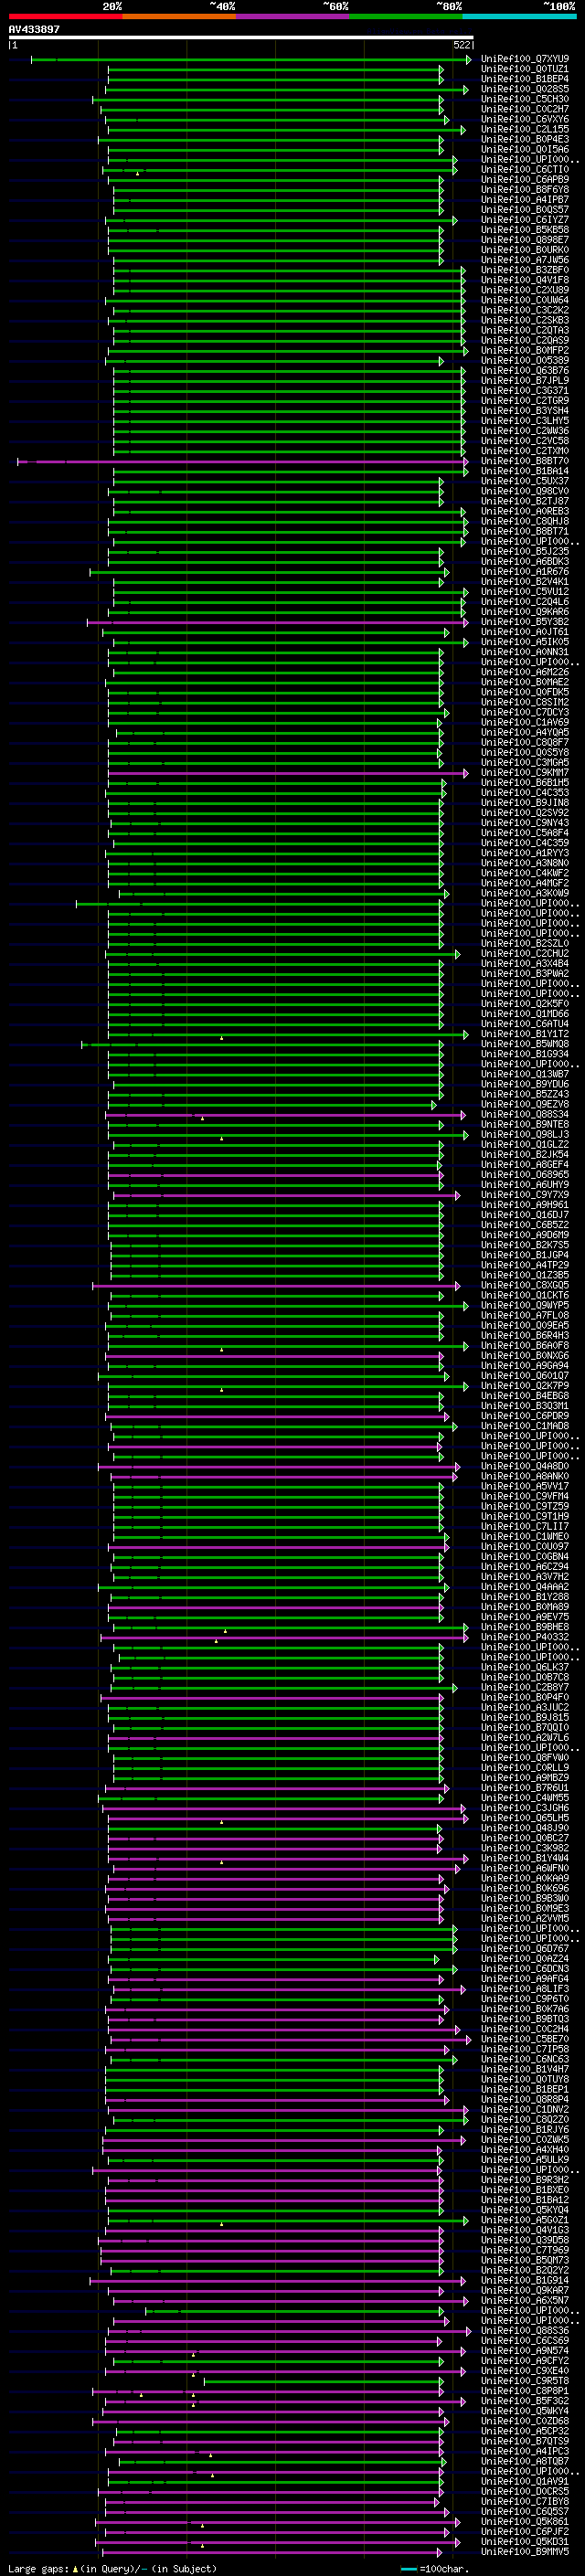The width and height of the screenshot is (585, 2576).
Task: Choose the UniRef100_B0MFP2 entry
Action: pos(525,350)
